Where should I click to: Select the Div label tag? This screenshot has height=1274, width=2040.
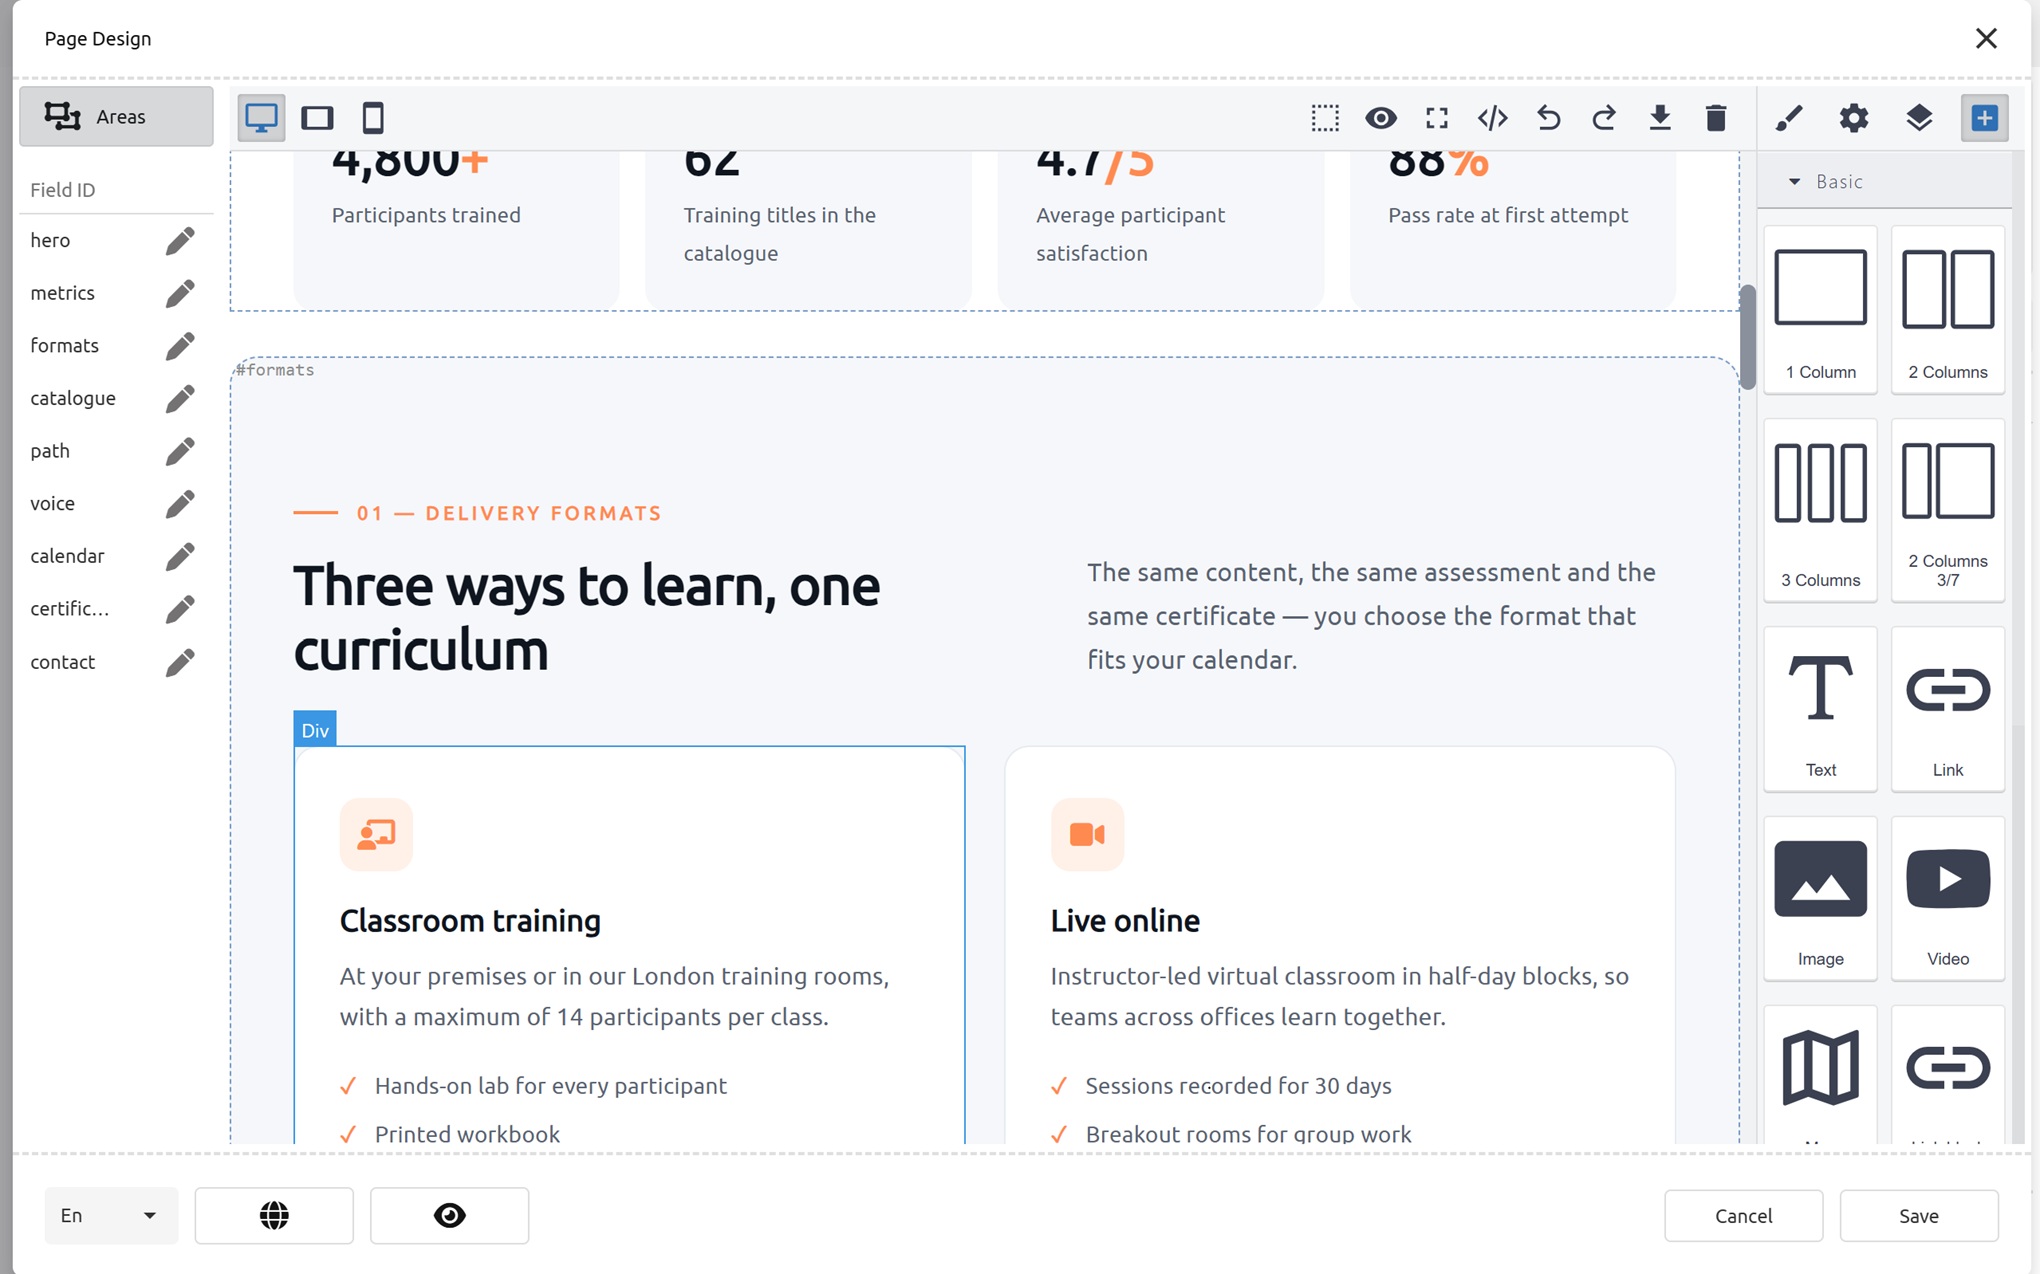[x=315, y=729]
